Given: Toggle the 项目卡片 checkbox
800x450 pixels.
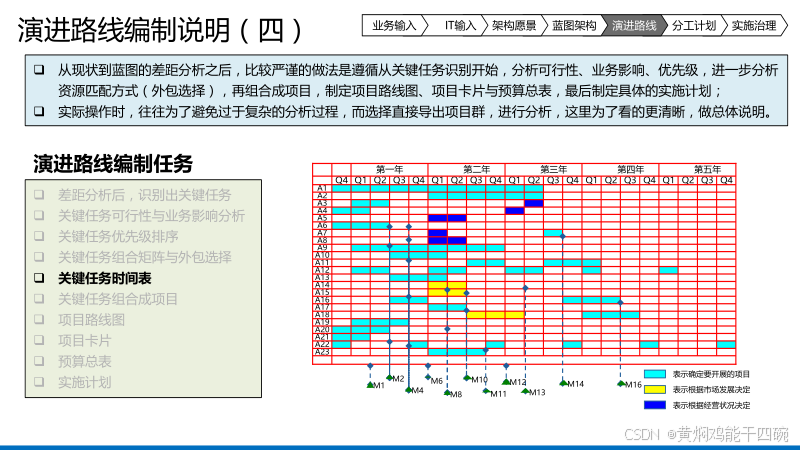Looking at the screenshot, I should tap(39, 340).
